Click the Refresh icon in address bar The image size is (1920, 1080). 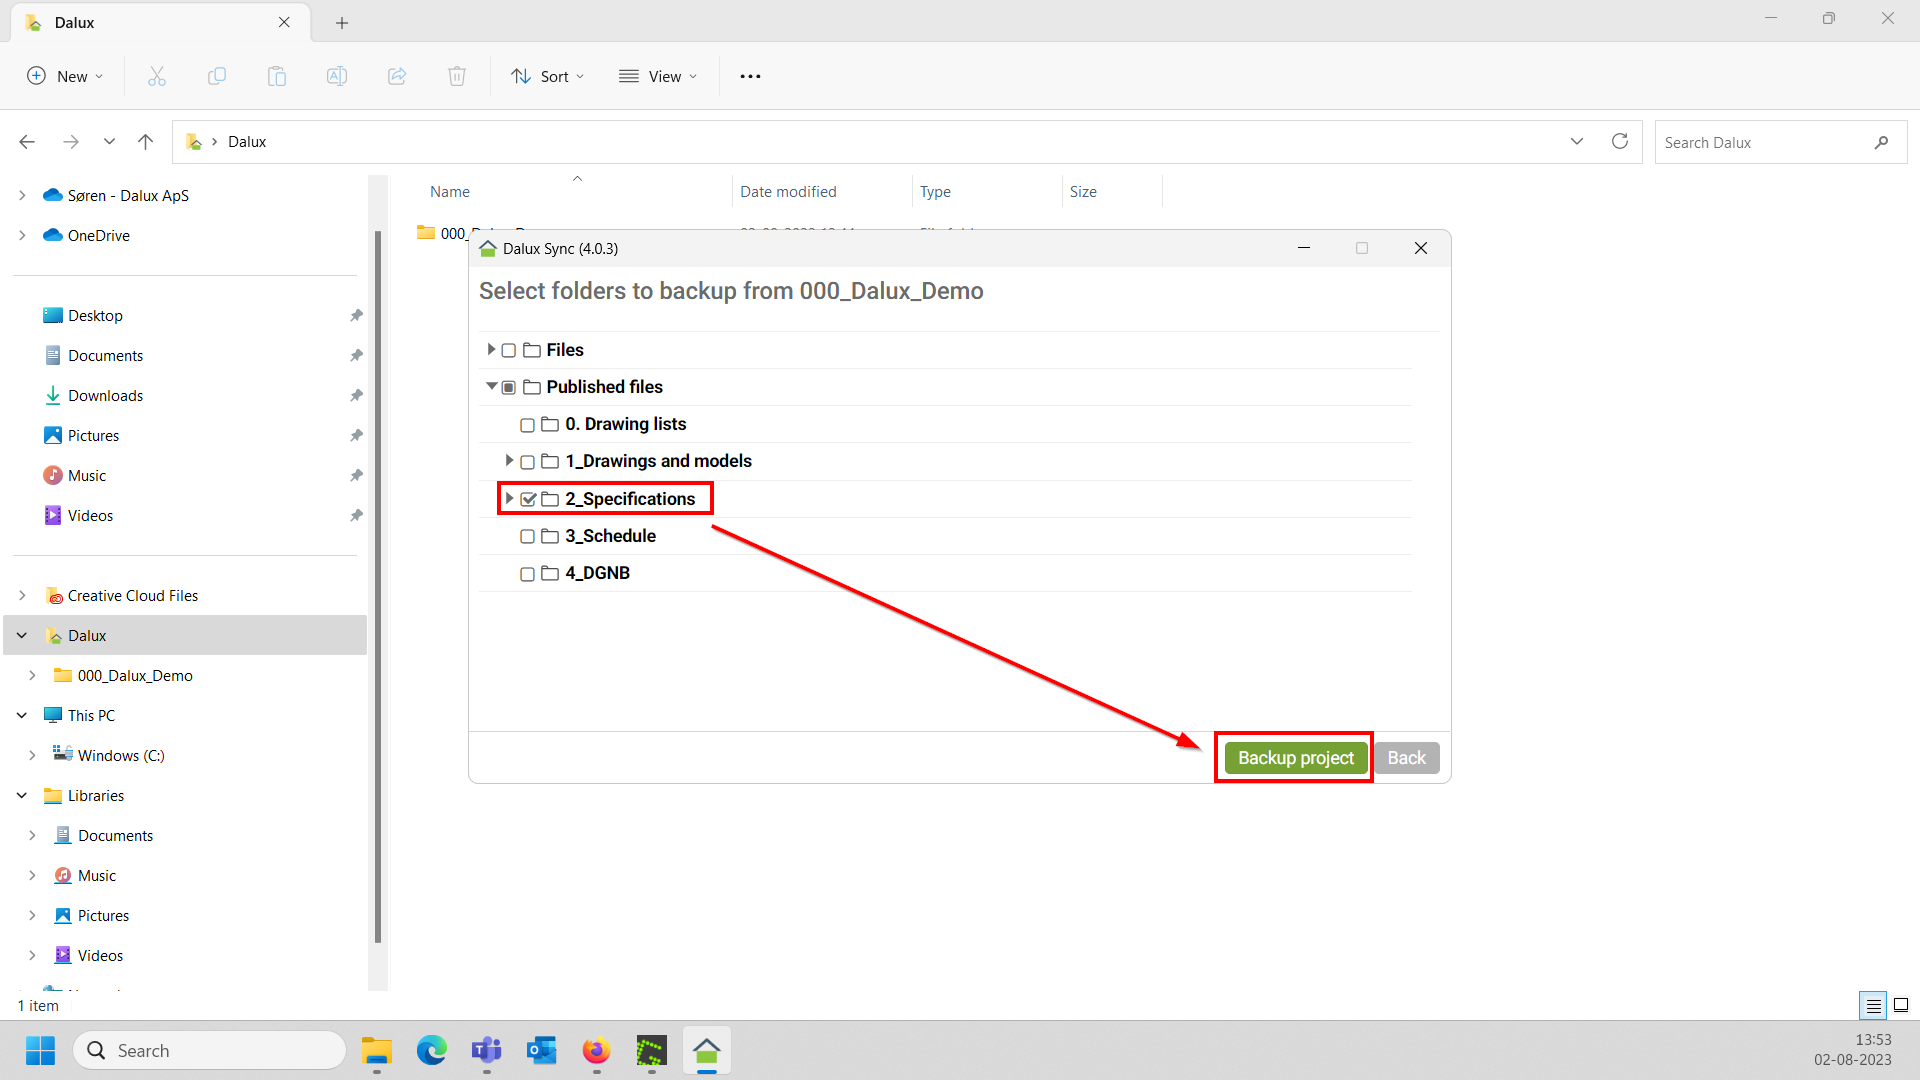coord(1620,142)
